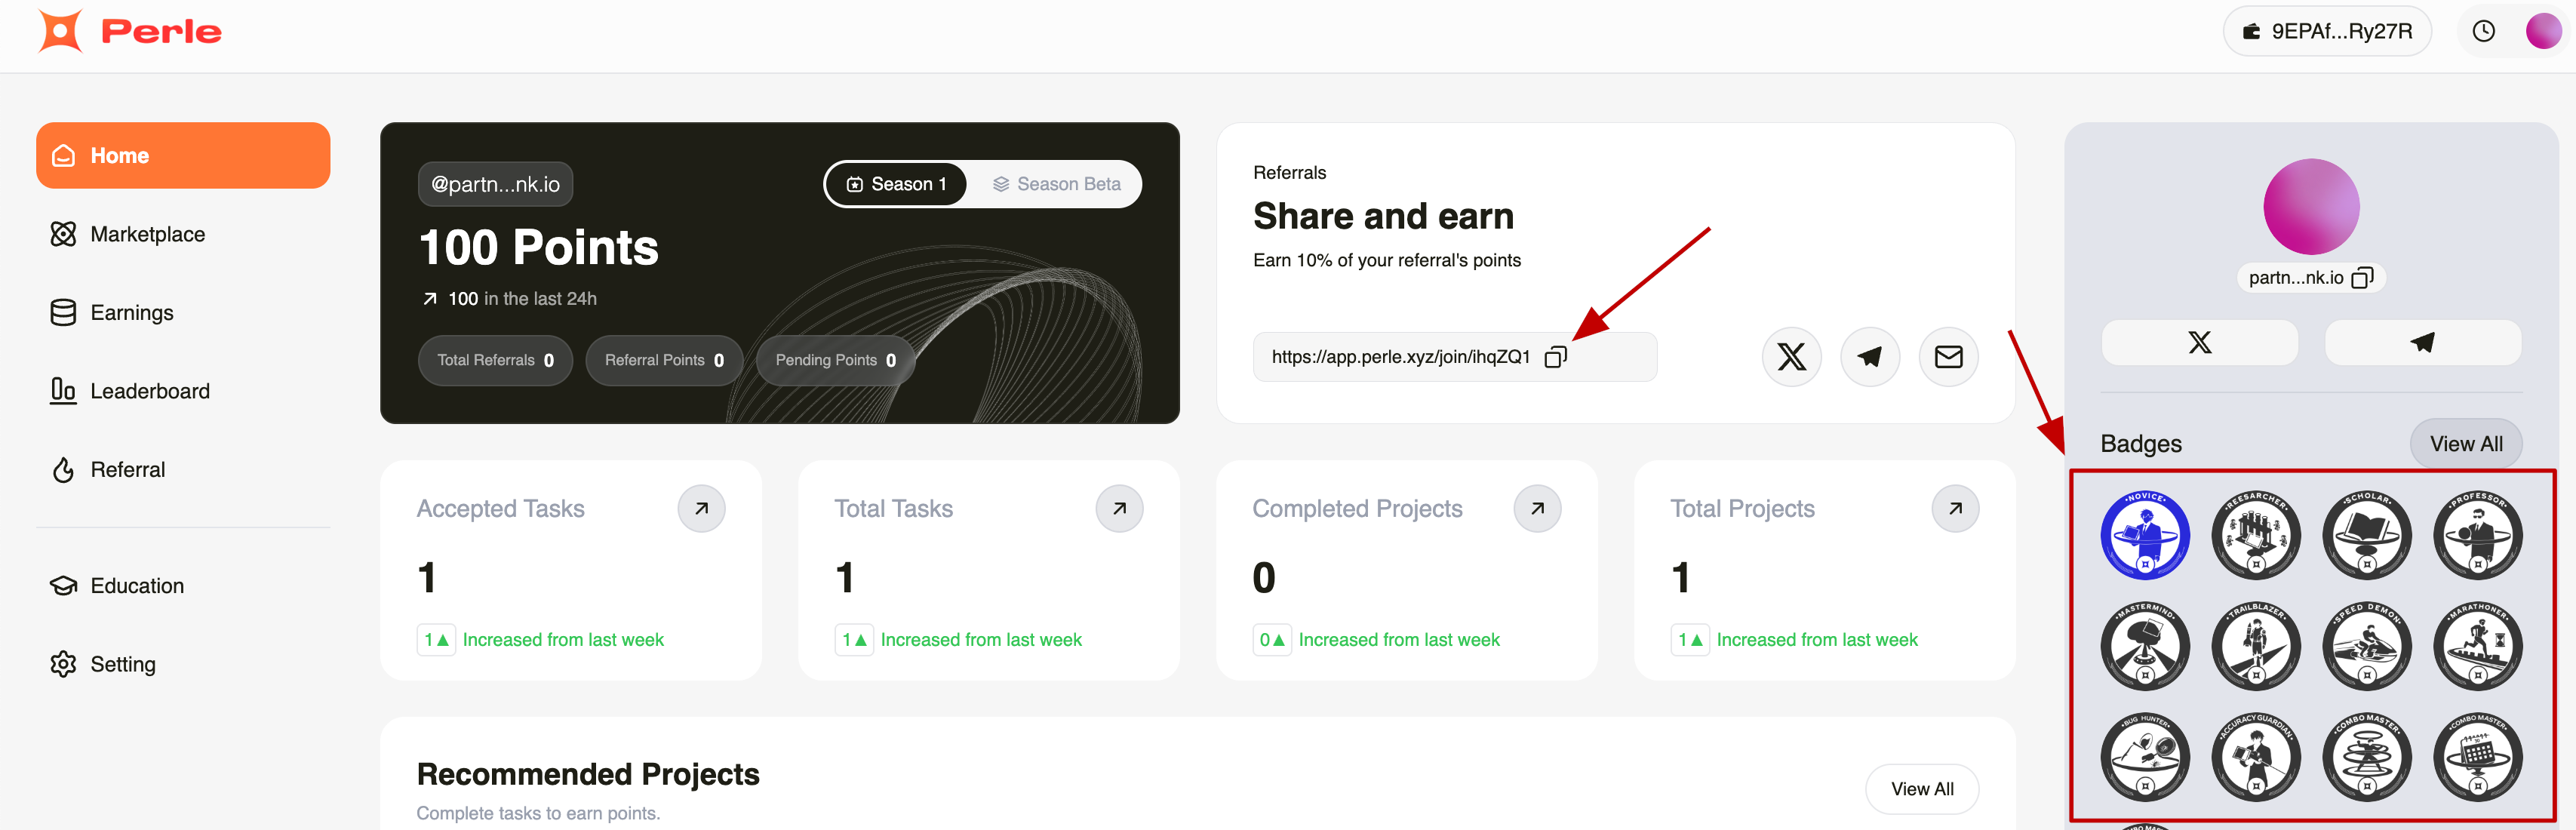Click the Novice badge icon
The width and height of the screenshot is (2576, 830).
[x=2144, y=536]
